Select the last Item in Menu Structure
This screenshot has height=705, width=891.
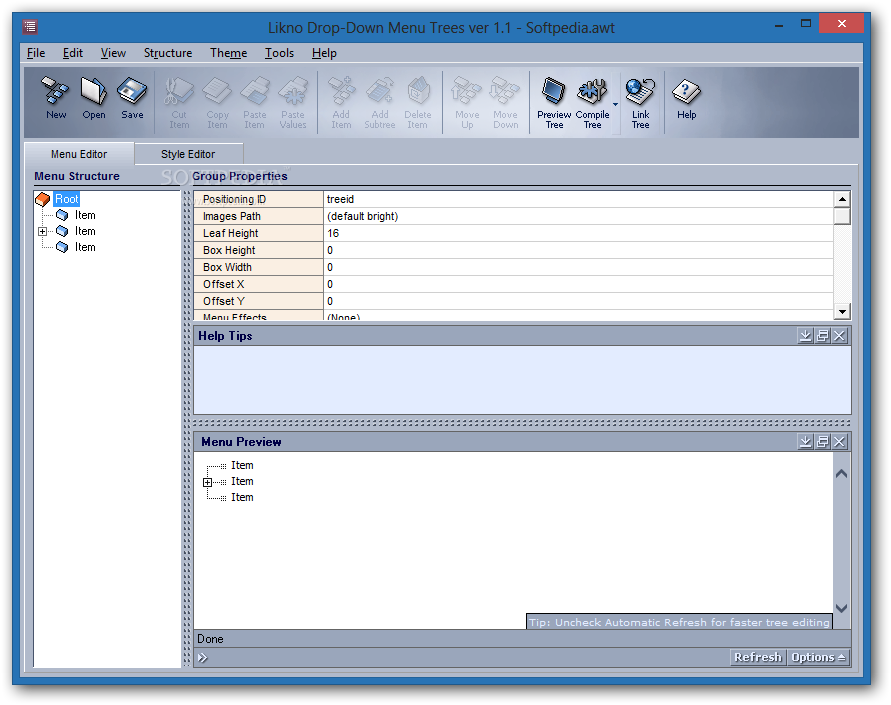[85, 247]
